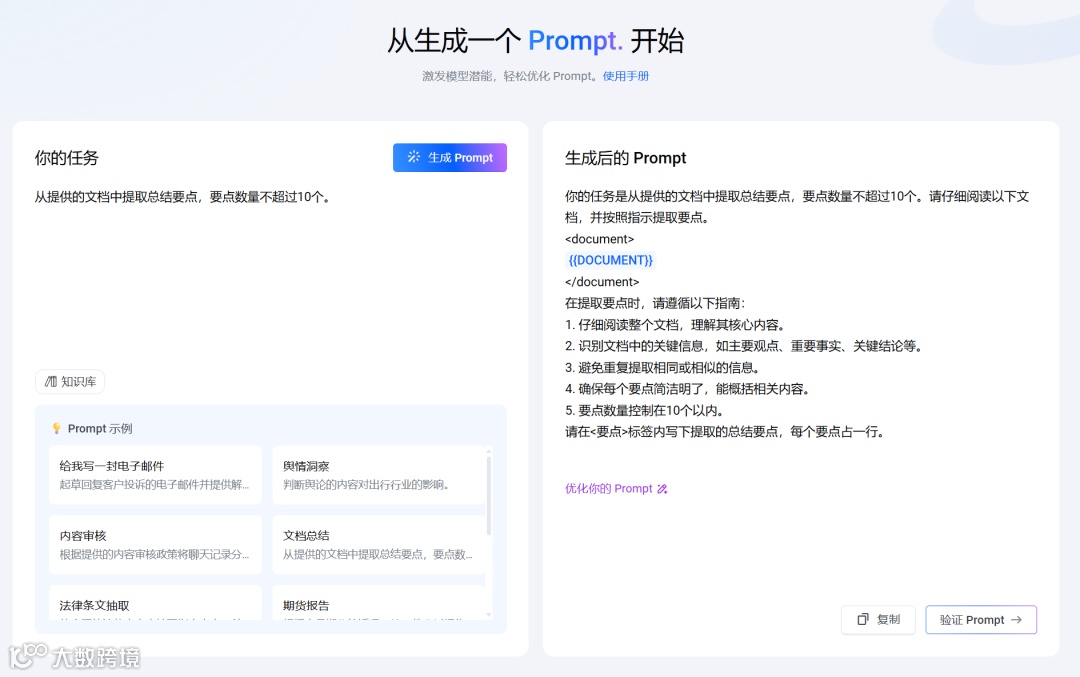Click the book icon in 知识库 button
1080x677 pixels.
tap(51, 382)
